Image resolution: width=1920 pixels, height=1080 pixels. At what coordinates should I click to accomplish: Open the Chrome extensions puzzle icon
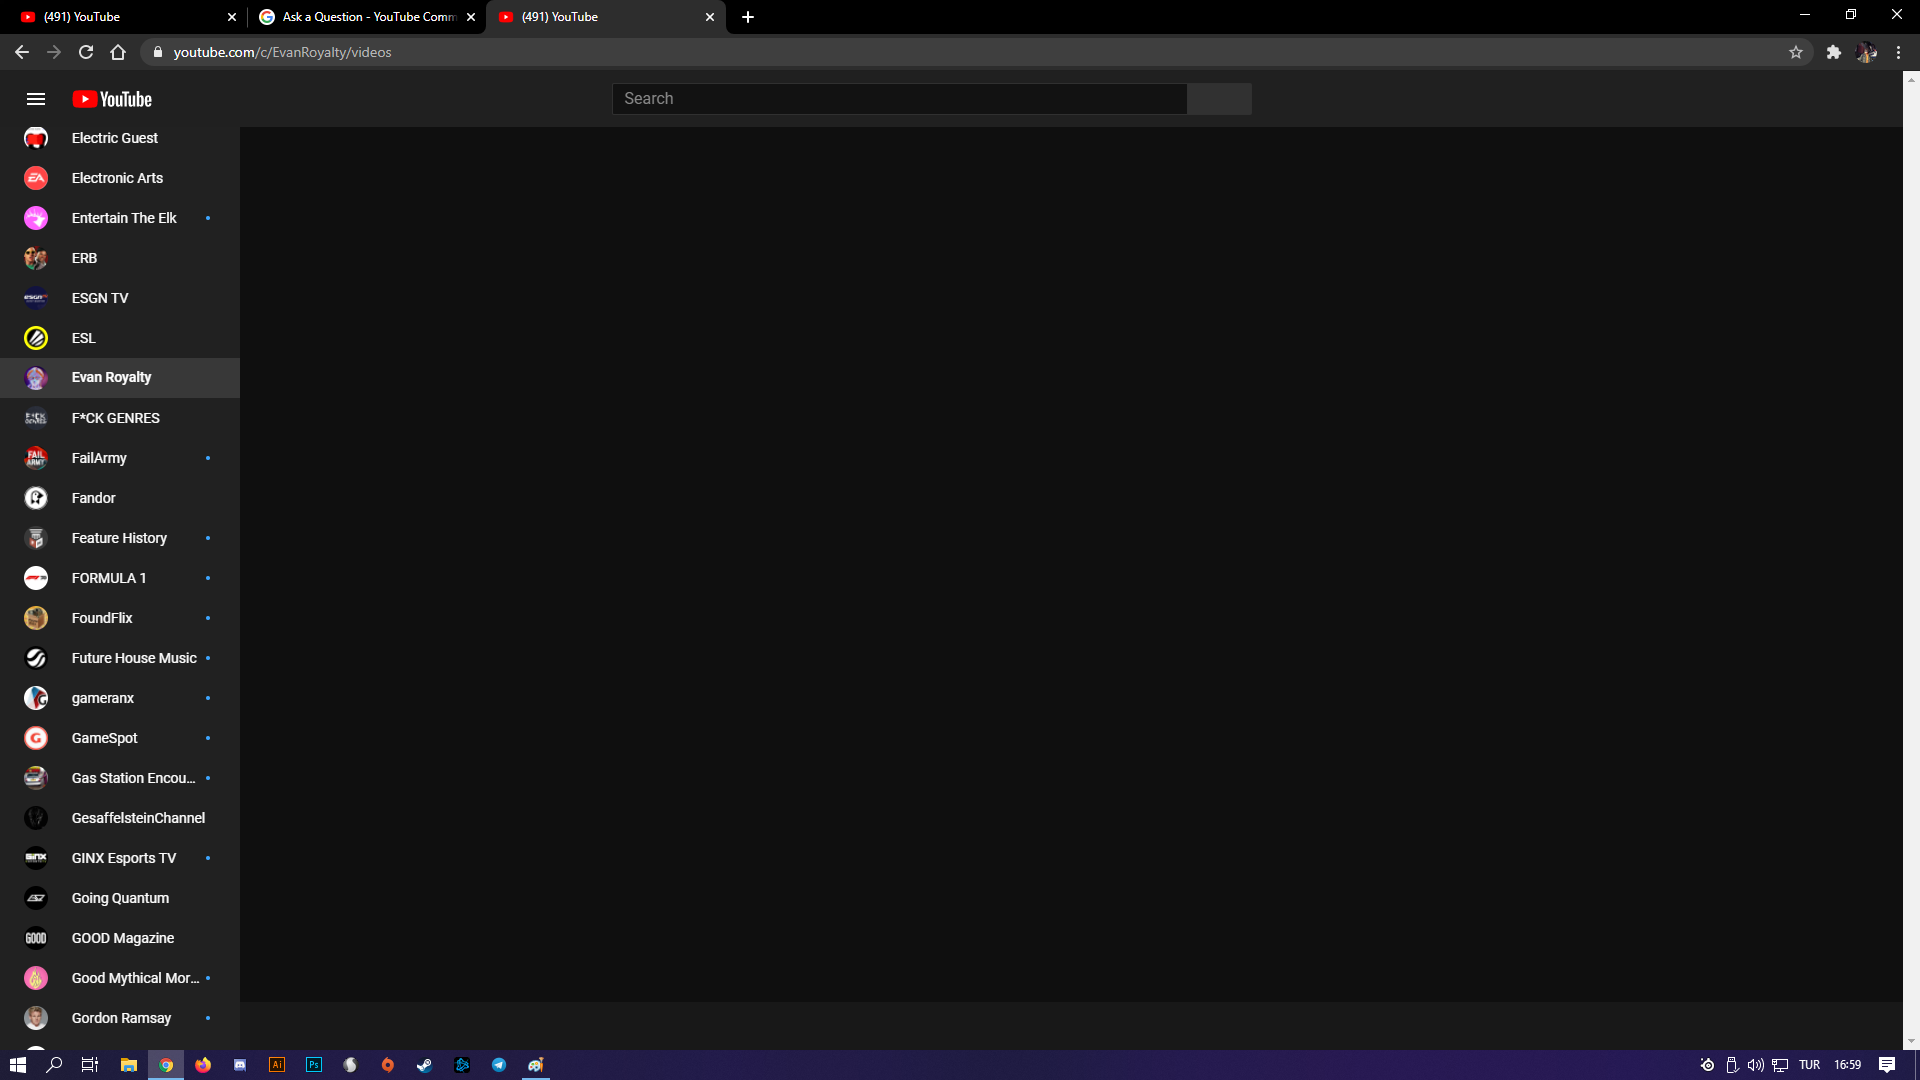click(1834, 52)
